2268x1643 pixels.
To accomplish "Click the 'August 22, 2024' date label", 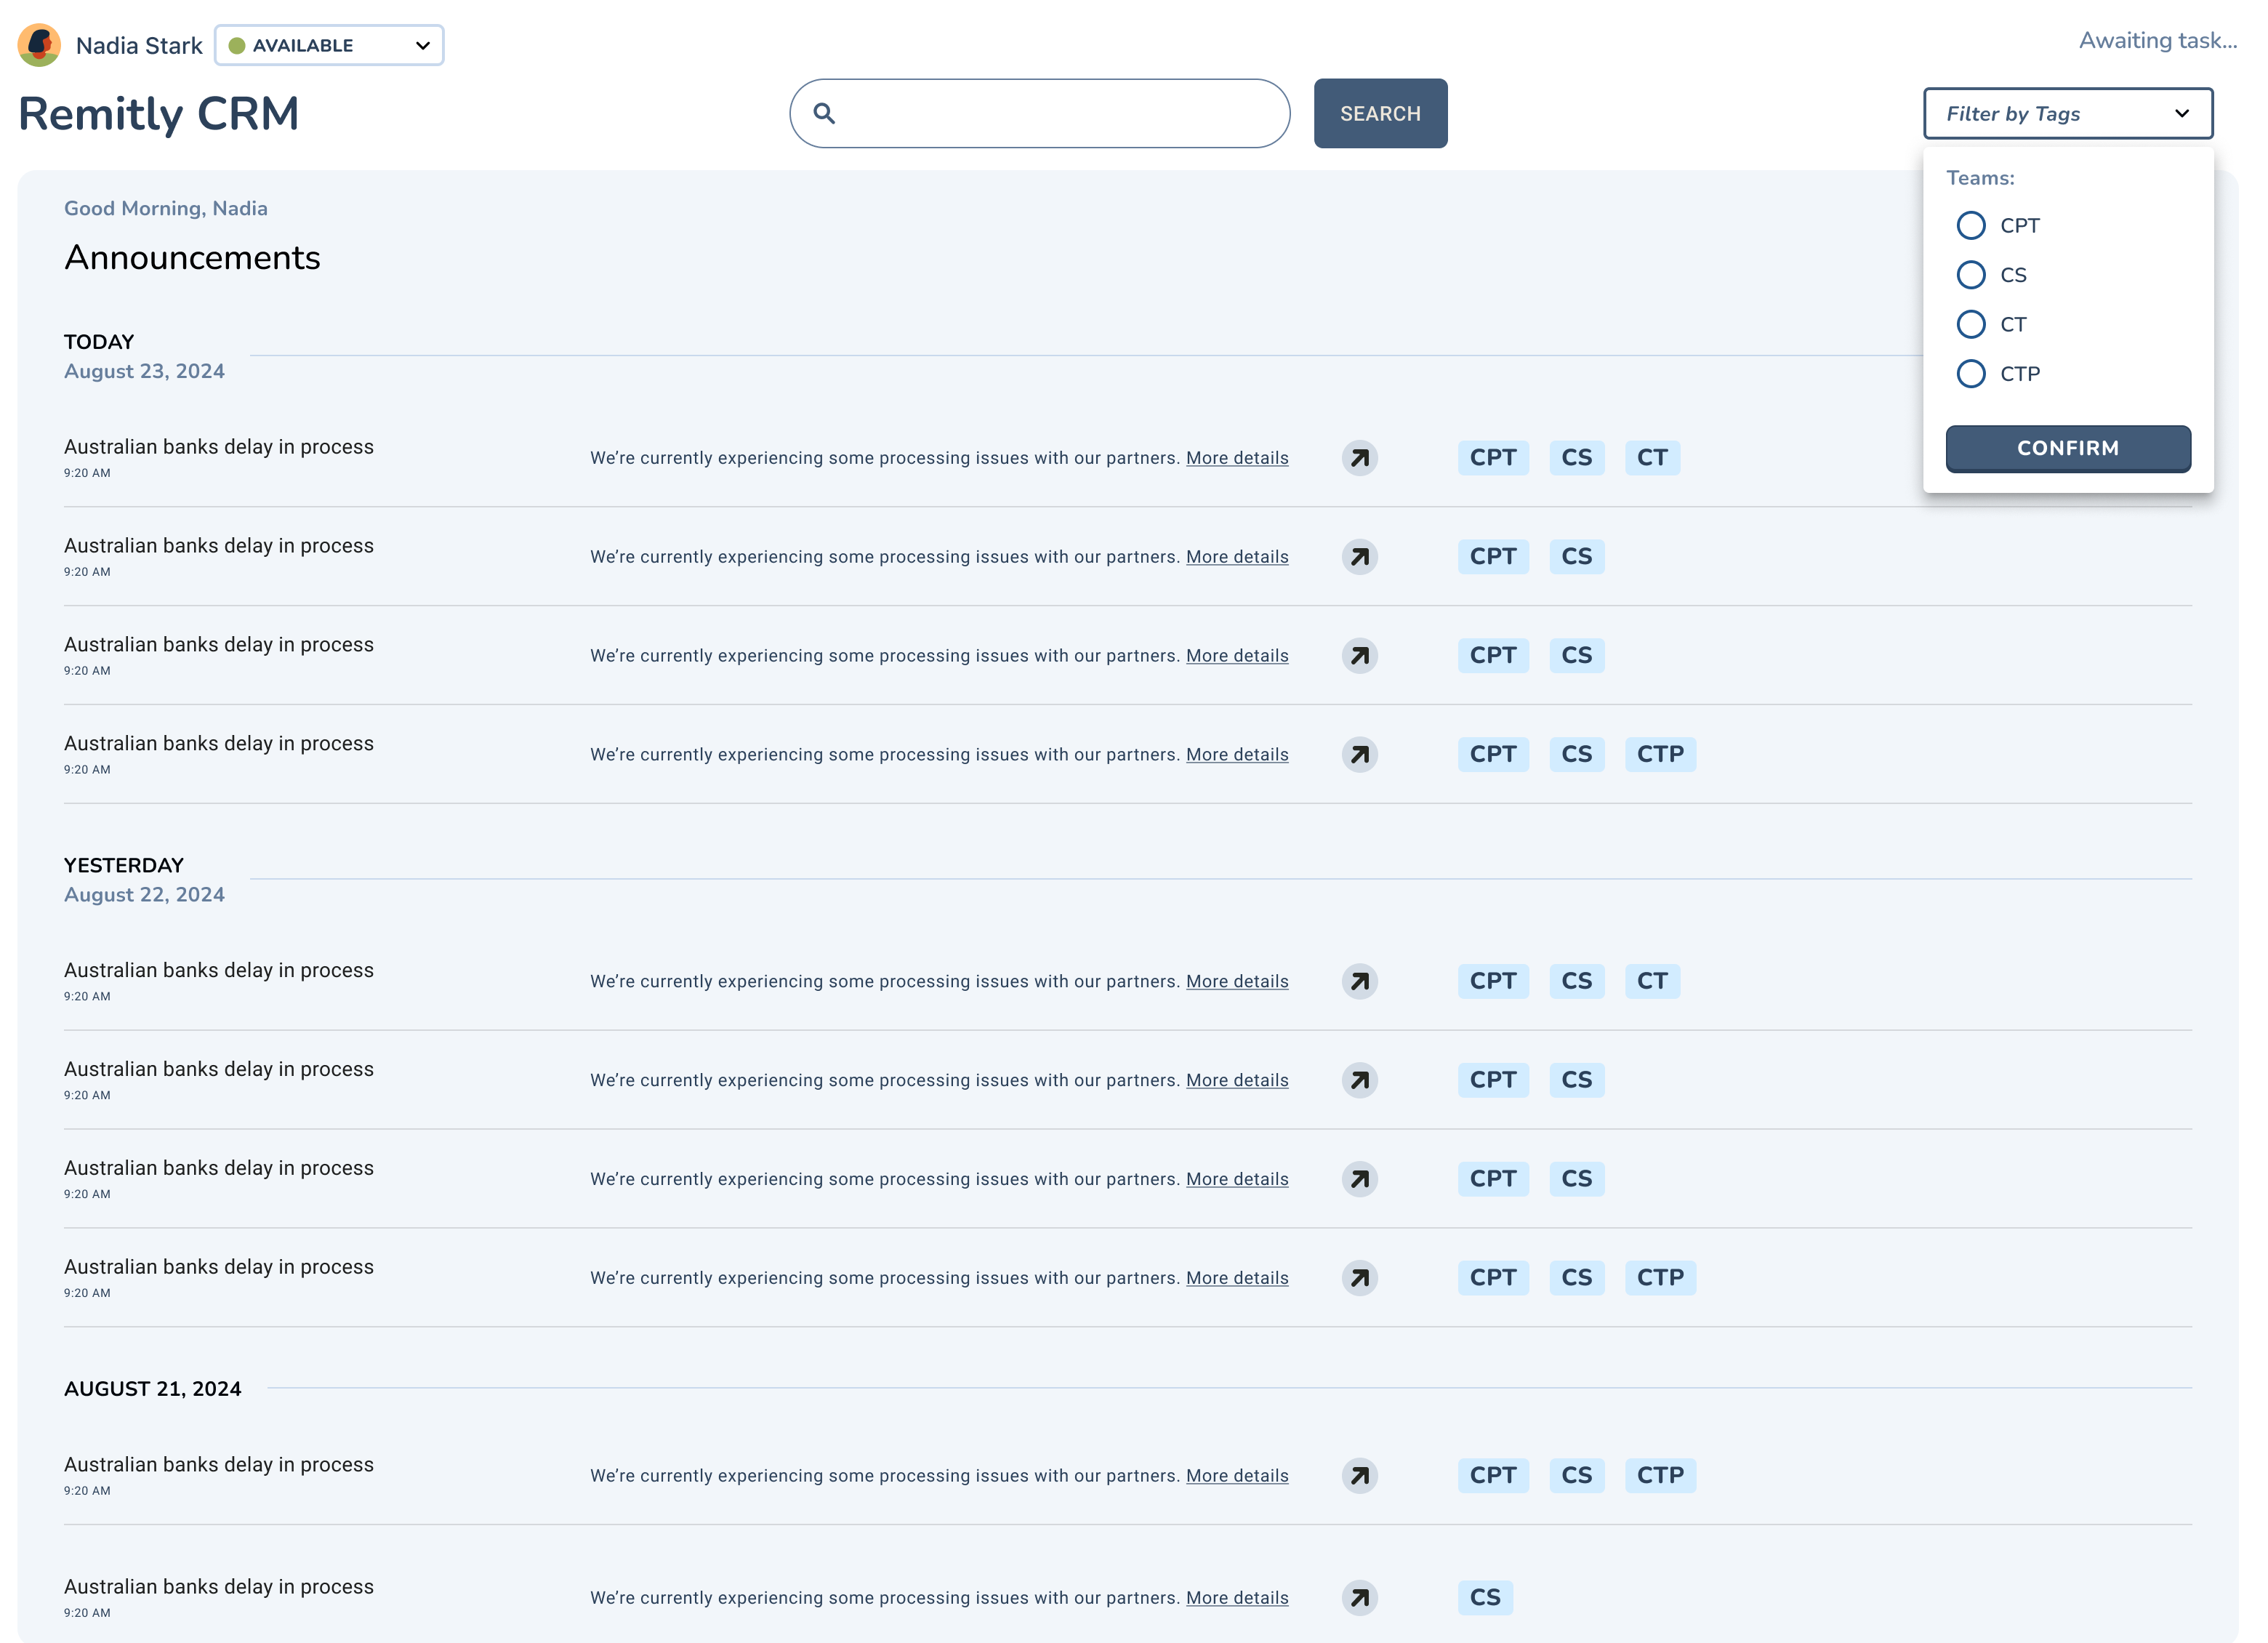I will click(x=144, y=895).
